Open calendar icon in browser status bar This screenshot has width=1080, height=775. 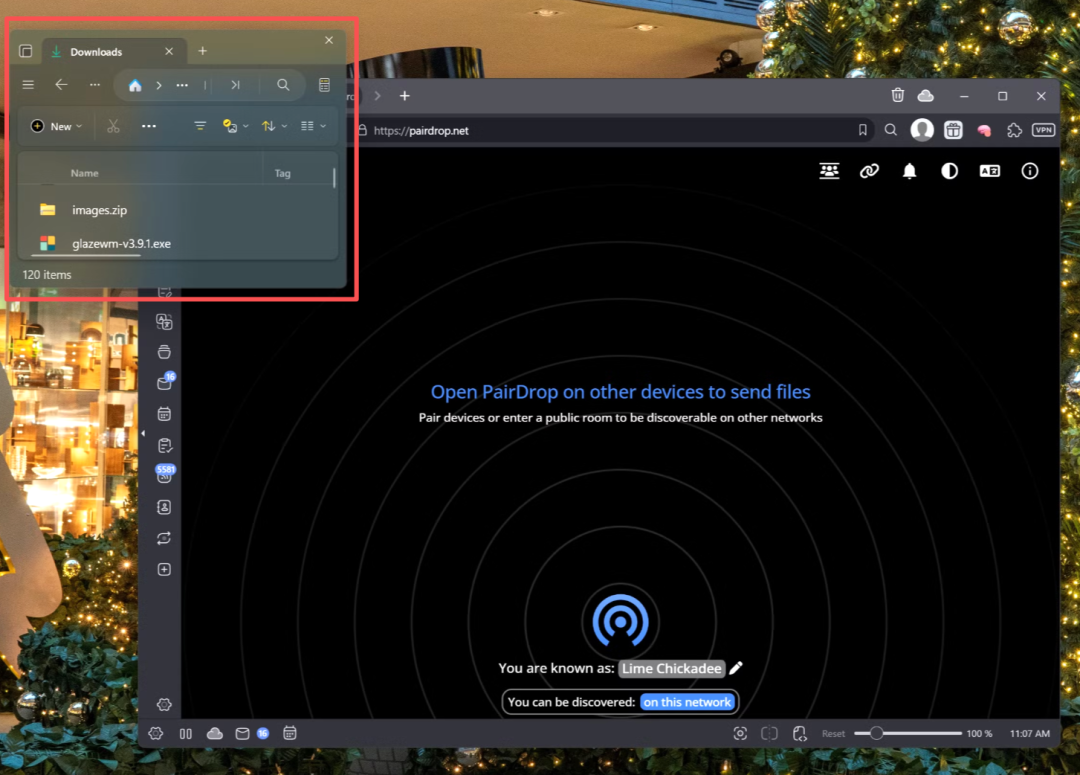pyautogui.click(x=290, y=734)
